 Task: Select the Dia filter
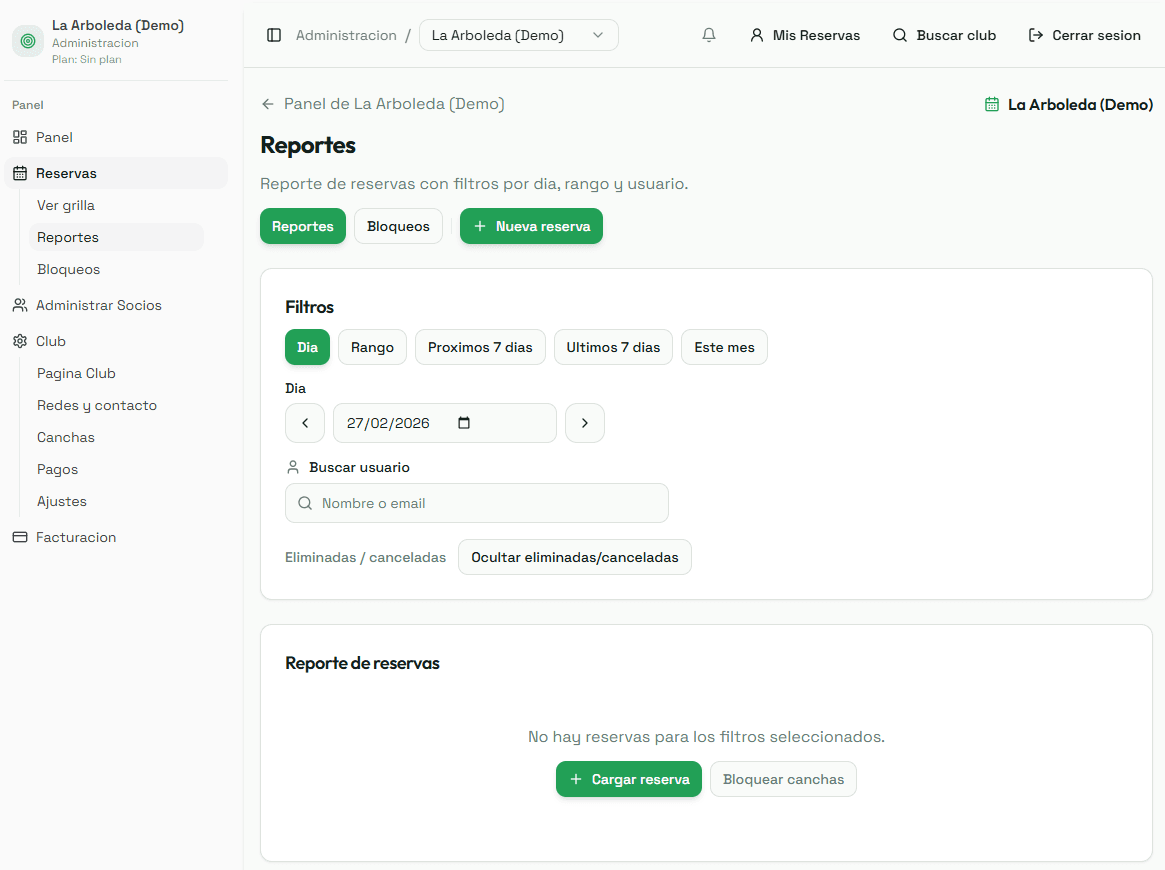pyautogui.click(x=307, y=347)
